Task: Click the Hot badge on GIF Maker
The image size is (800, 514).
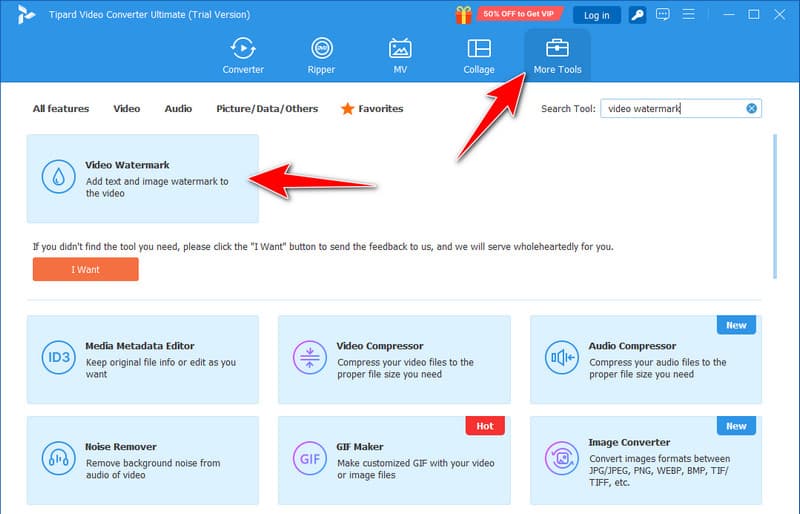Action: tap(485, 426)
